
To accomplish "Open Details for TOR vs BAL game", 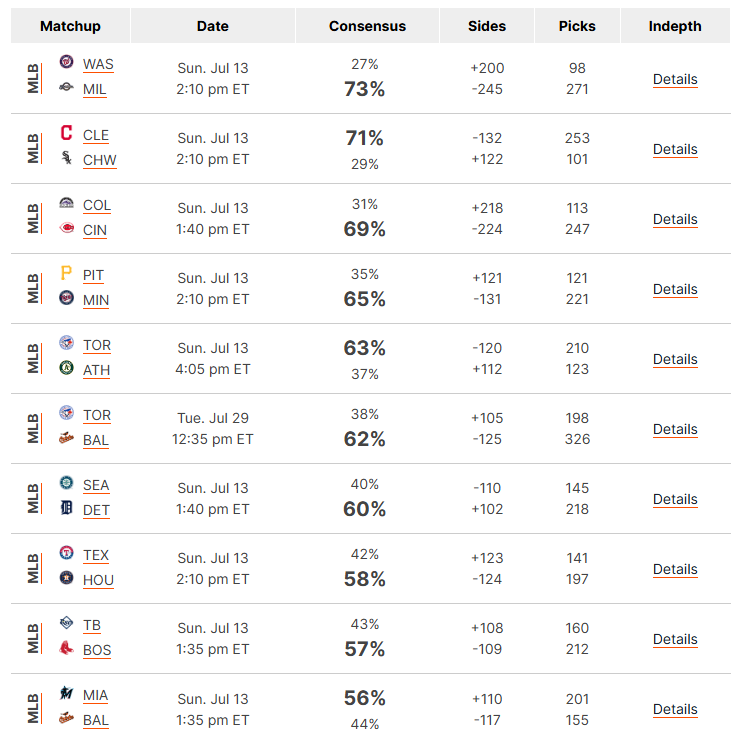I will tap(675, 429).
